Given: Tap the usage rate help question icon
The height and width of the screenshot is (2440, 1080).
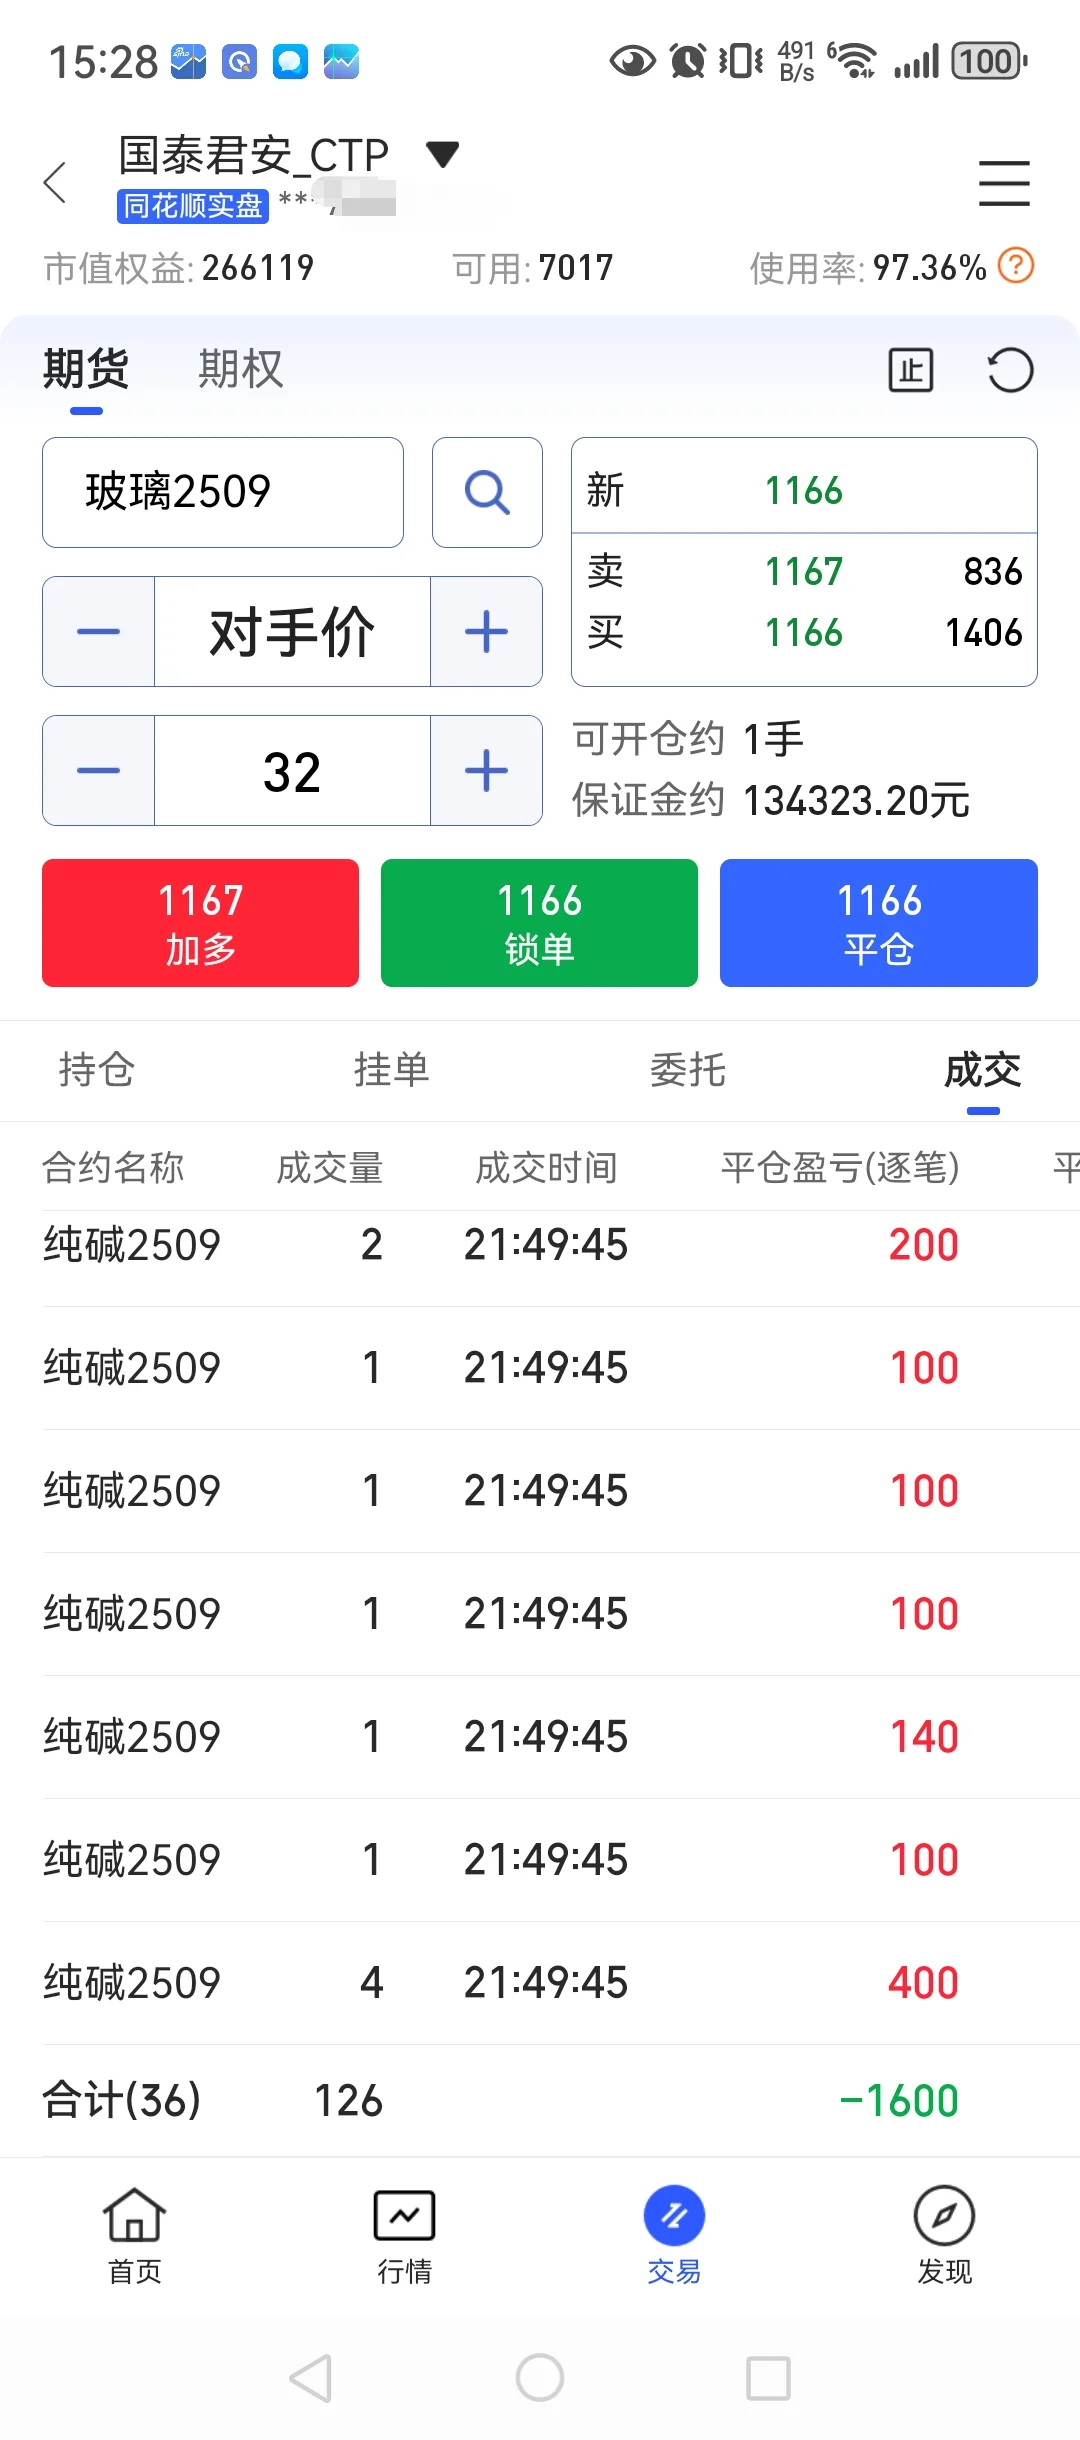Looking at the screenshot, I should (1016, 266).
